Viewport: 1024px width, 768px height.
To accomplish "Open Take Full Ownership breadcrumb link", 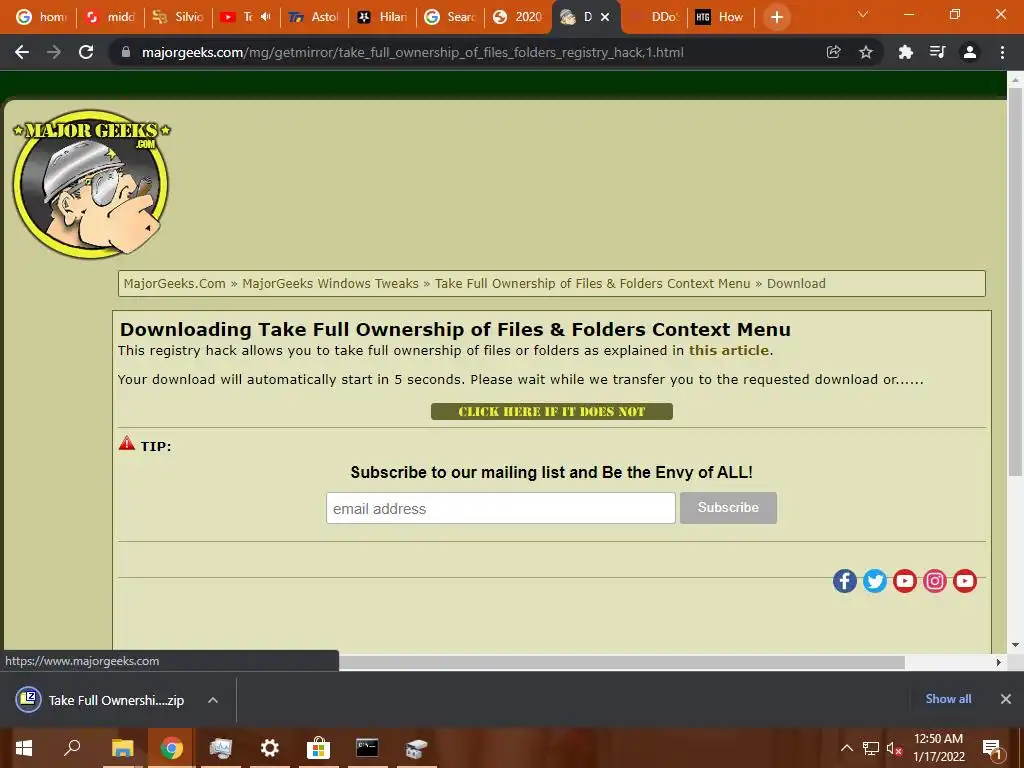I will coord(592,283).
